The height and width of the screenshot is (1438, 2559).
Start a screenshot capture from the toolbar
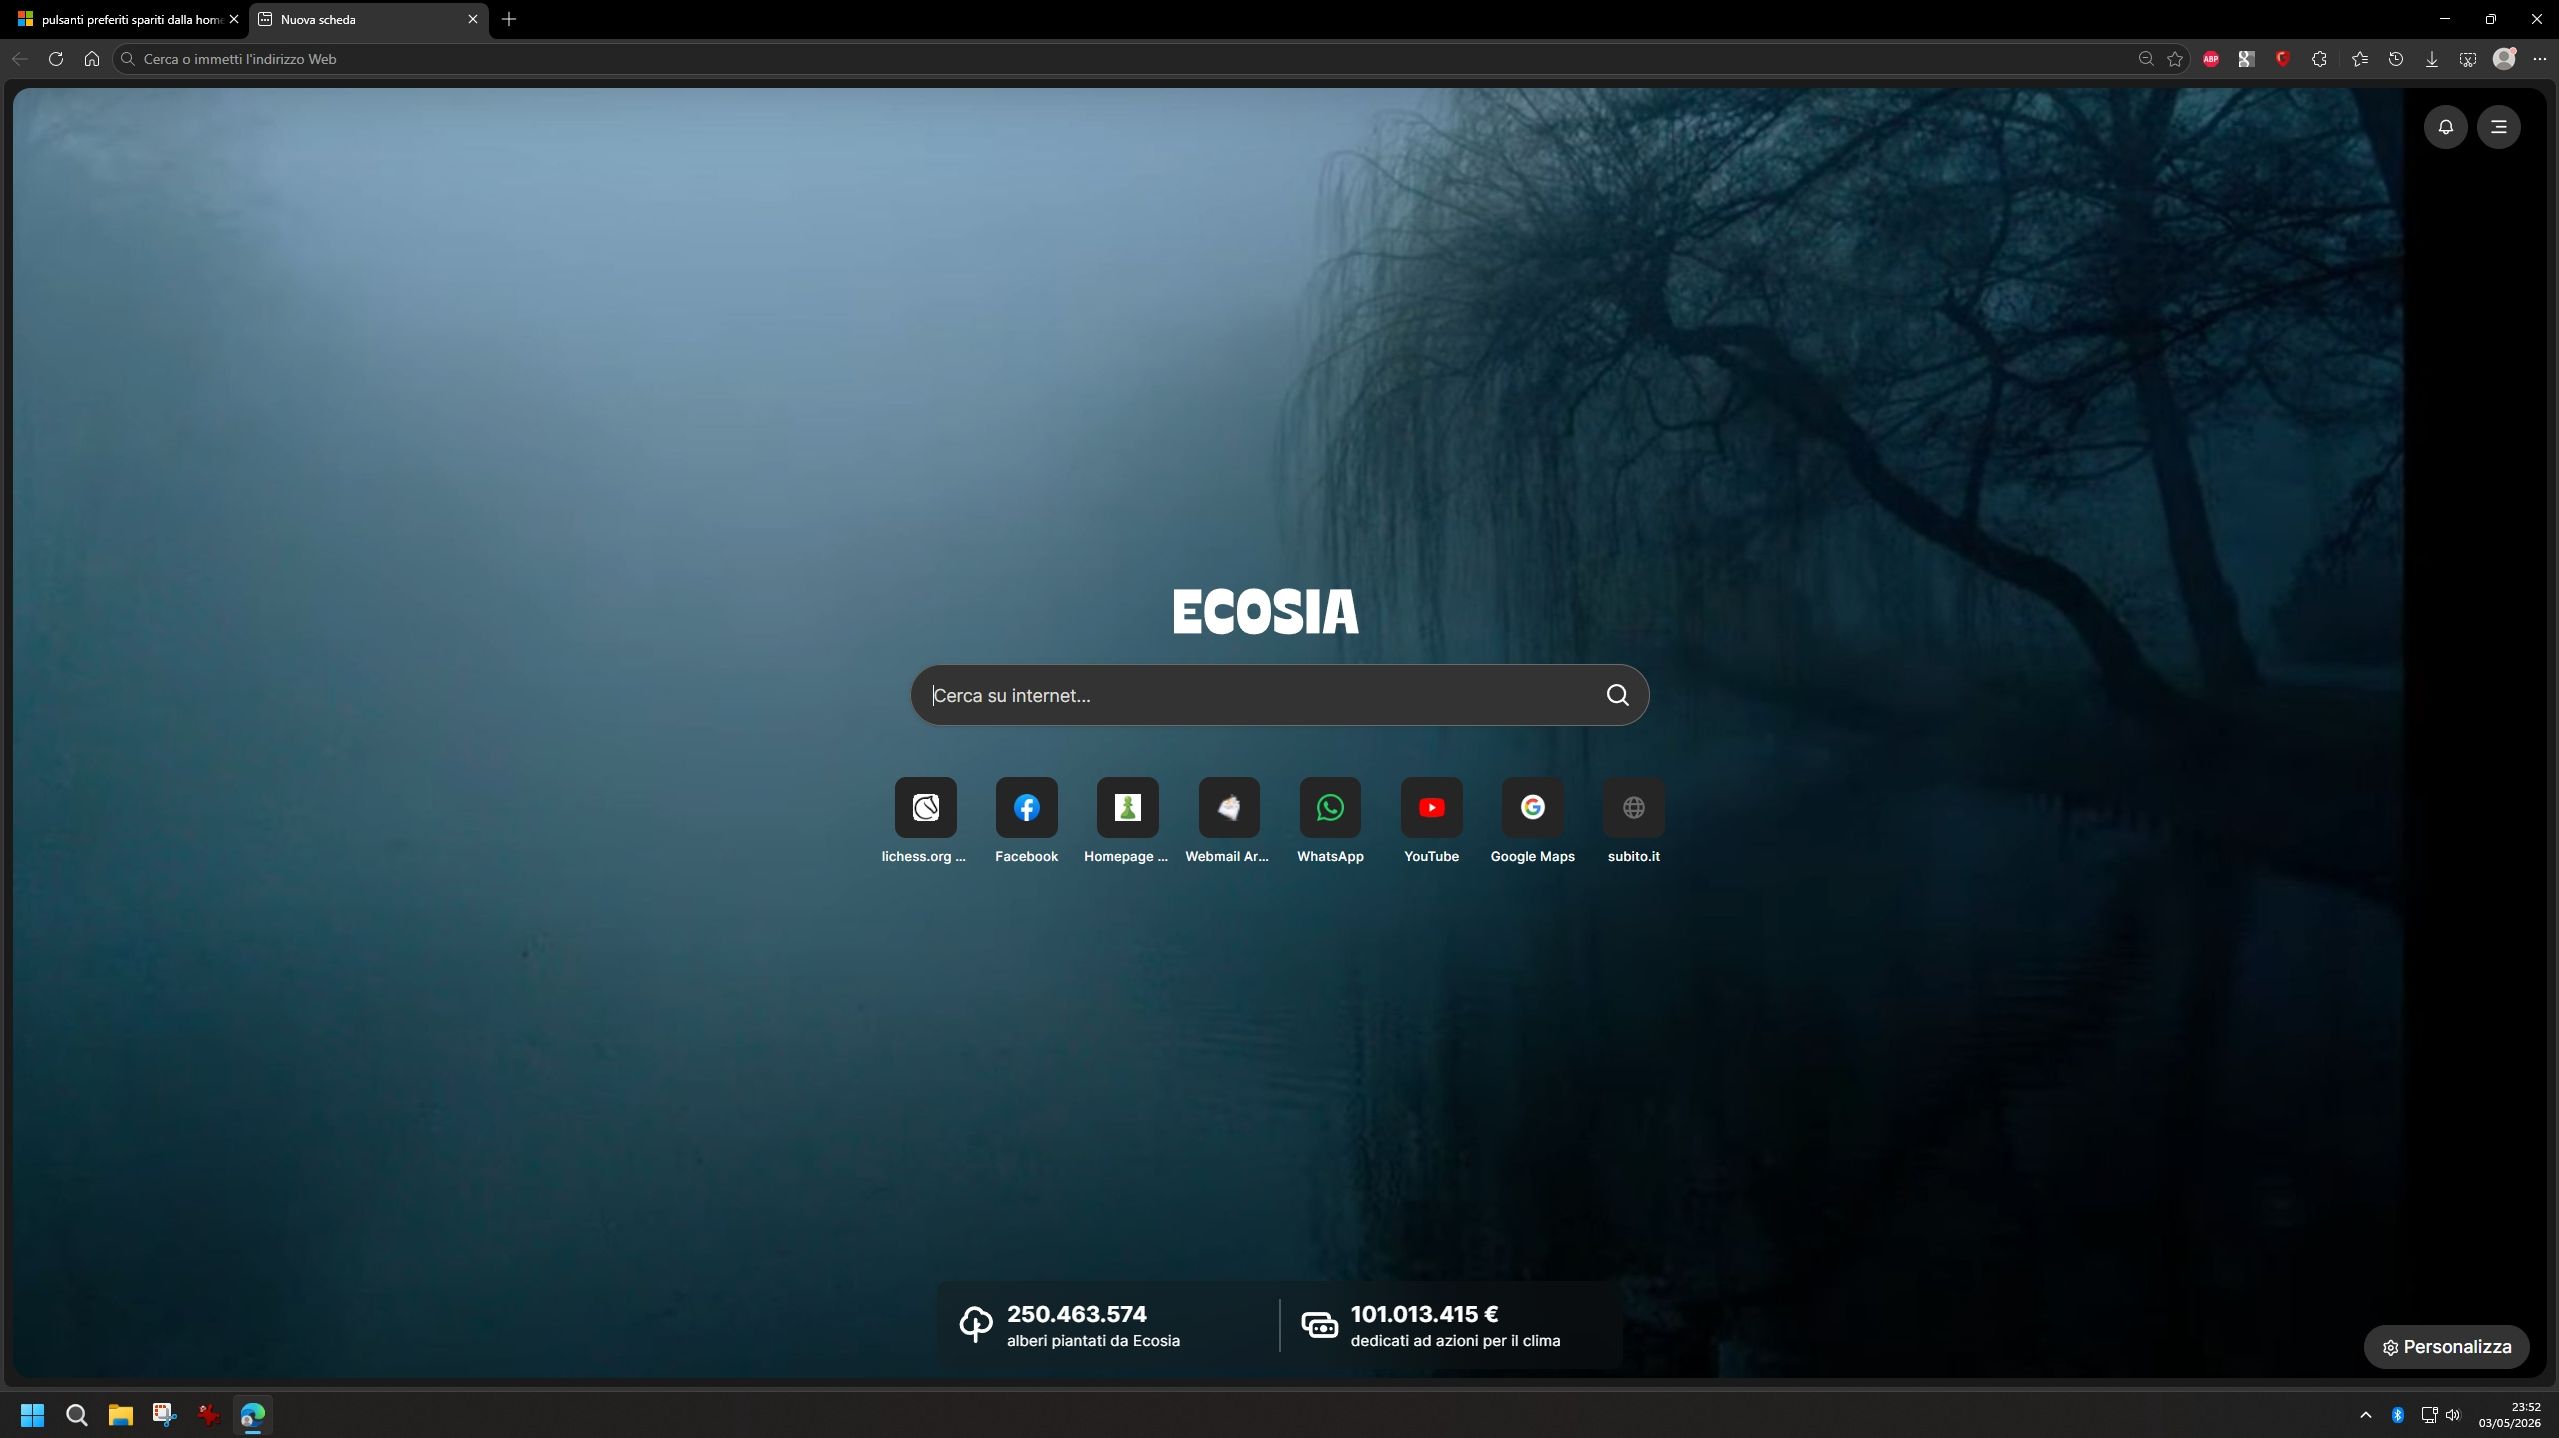pyautogui.click(x=2468, y=59)
